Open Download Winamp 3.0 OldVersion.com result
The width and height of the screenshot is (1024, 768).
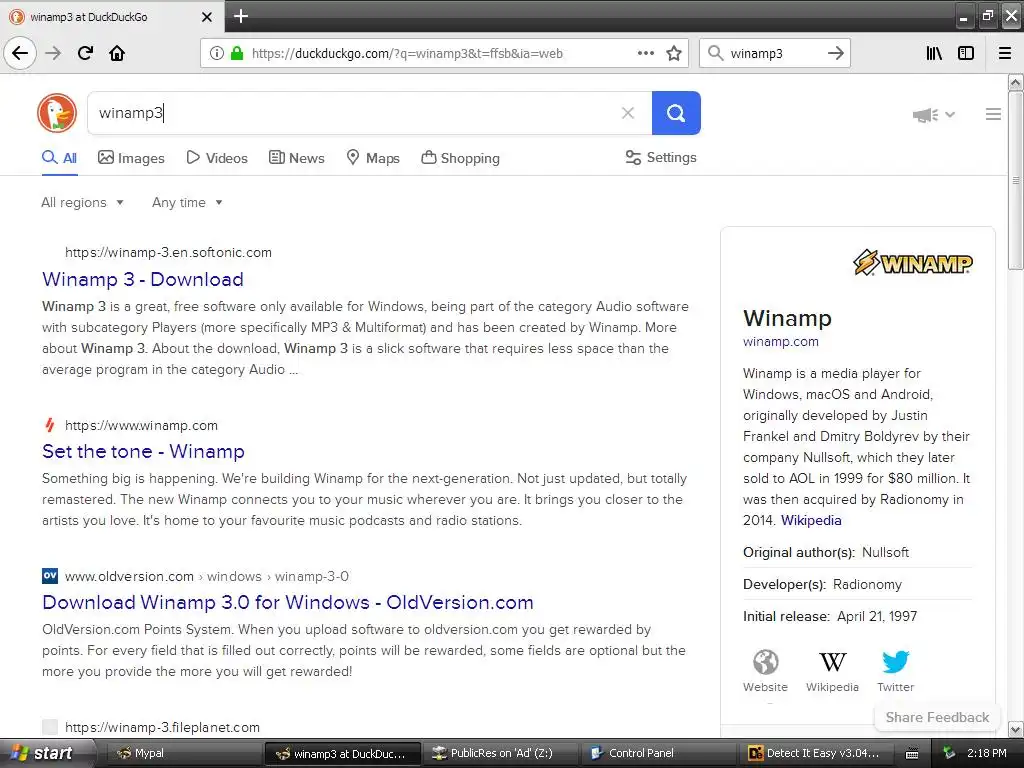pyautogui.click(x=287, y=602)
